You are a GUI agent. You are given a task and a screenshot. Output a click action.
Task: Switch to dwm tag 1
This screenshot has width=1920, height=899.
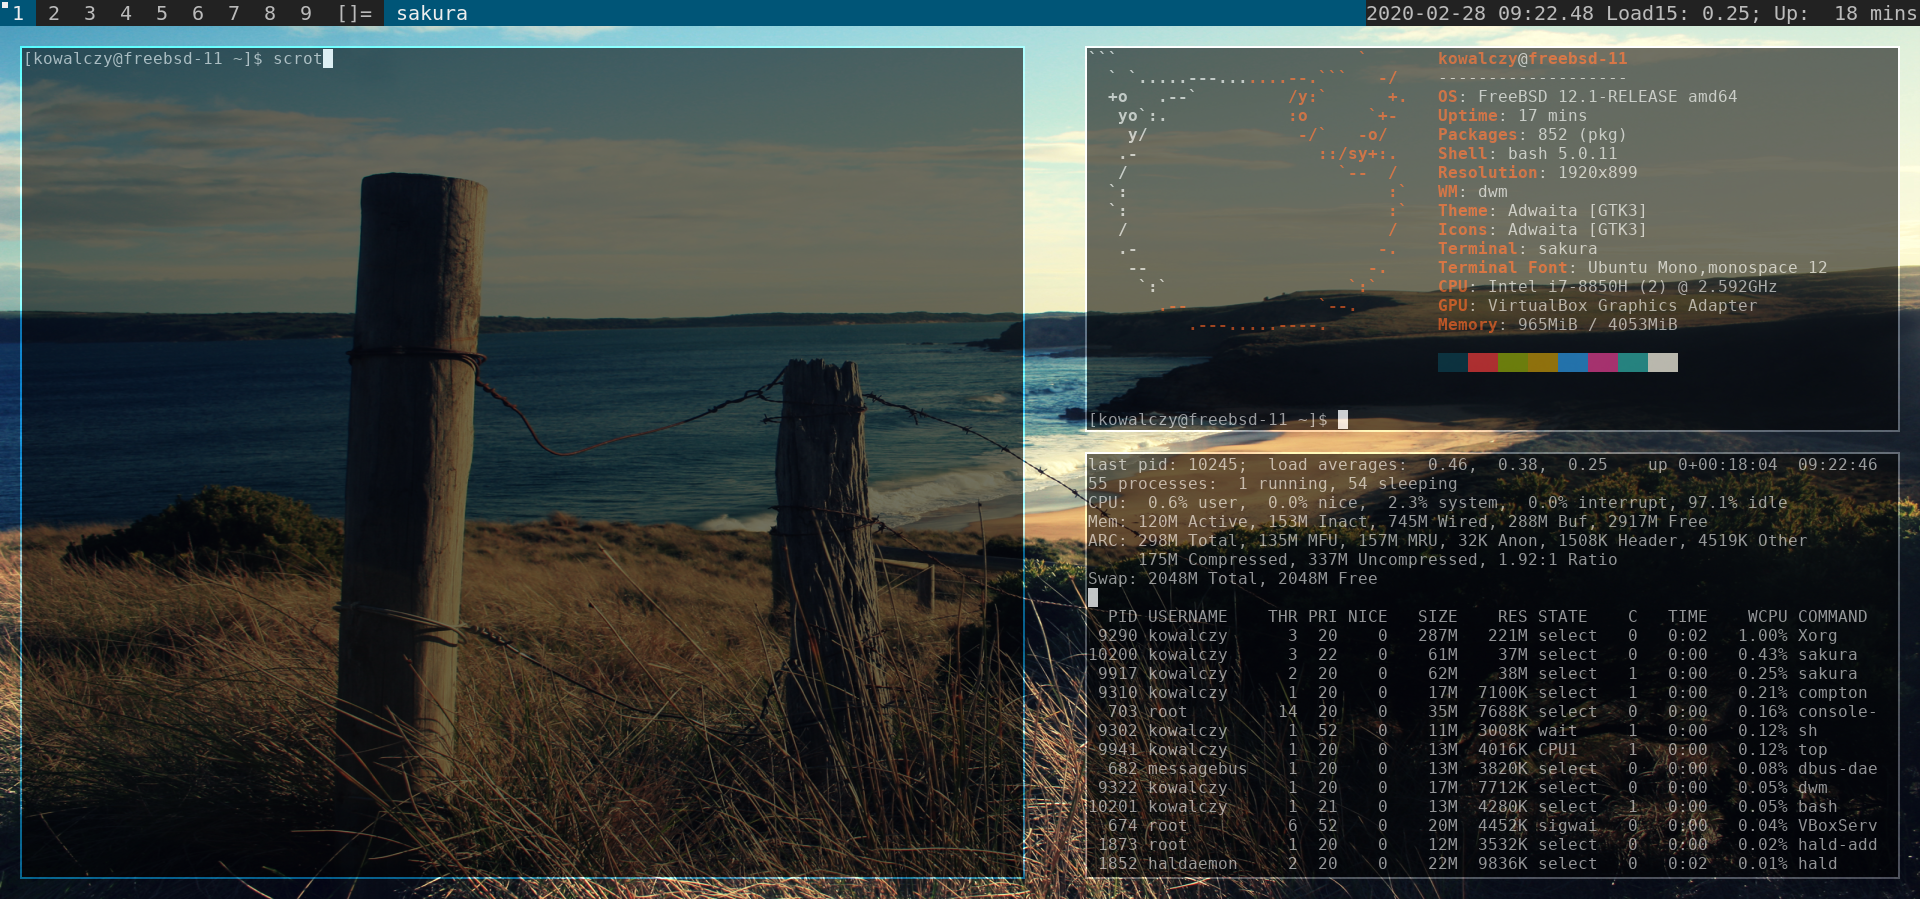tap(18, 13)
